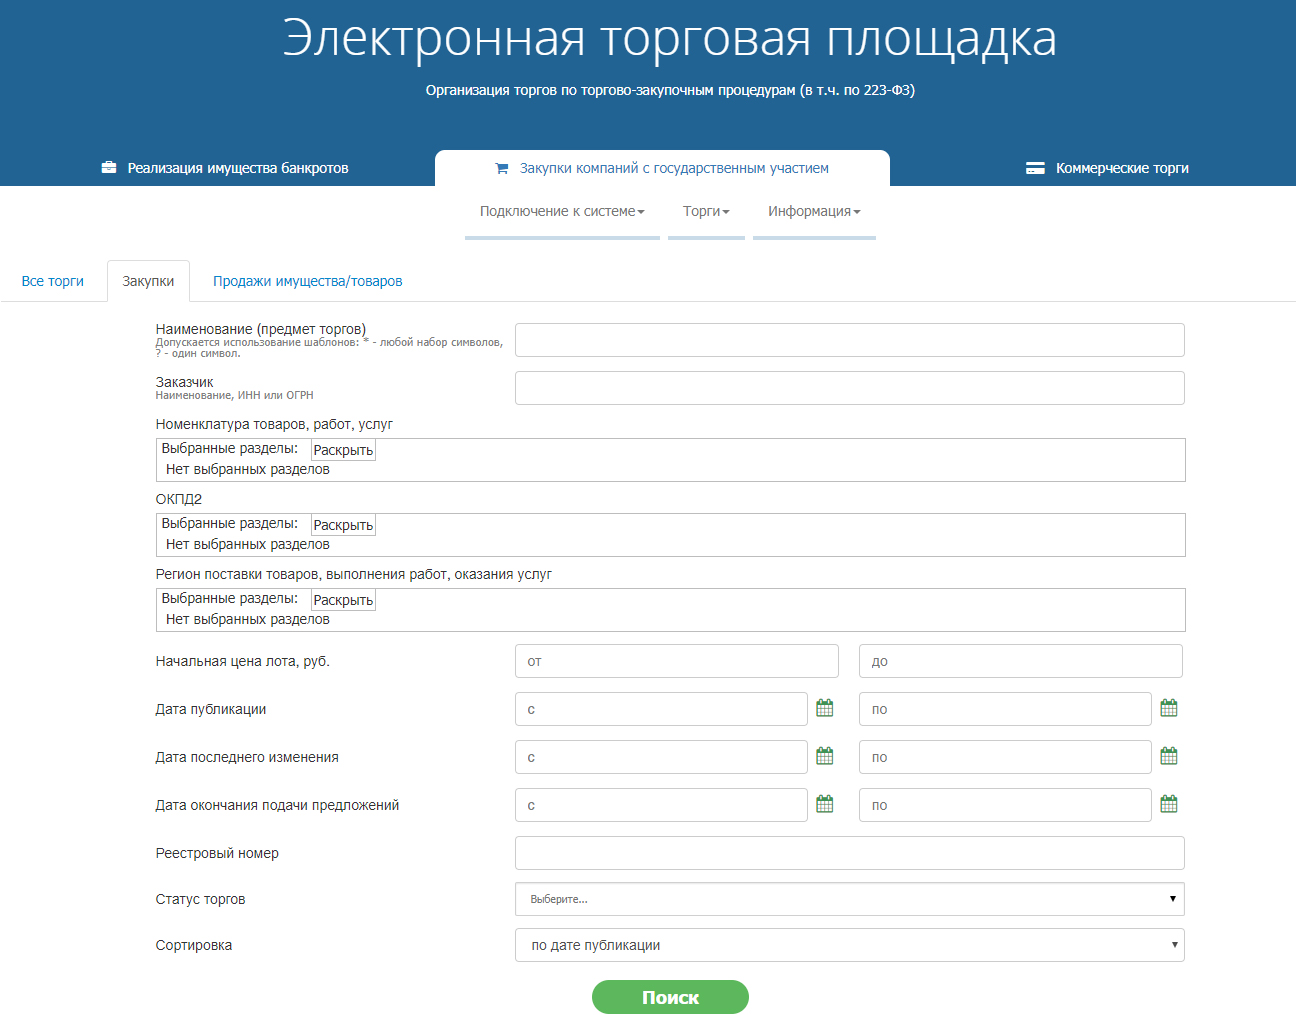The width and height of the screenshot is (1296, 1015).
Task: Switch to Продажи имущества/товаров tab
Action: tap(308, 281)
